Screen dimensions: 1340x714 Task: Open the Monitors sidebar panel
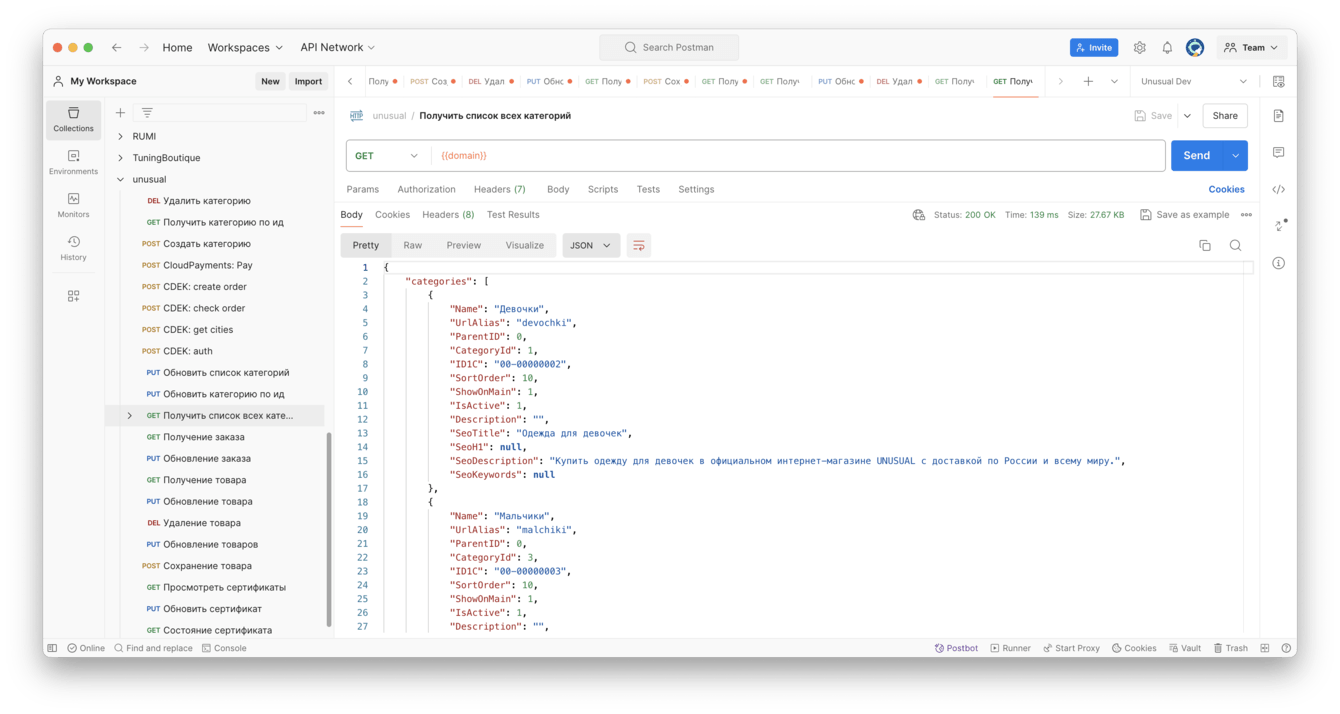(x=73, y=205)
